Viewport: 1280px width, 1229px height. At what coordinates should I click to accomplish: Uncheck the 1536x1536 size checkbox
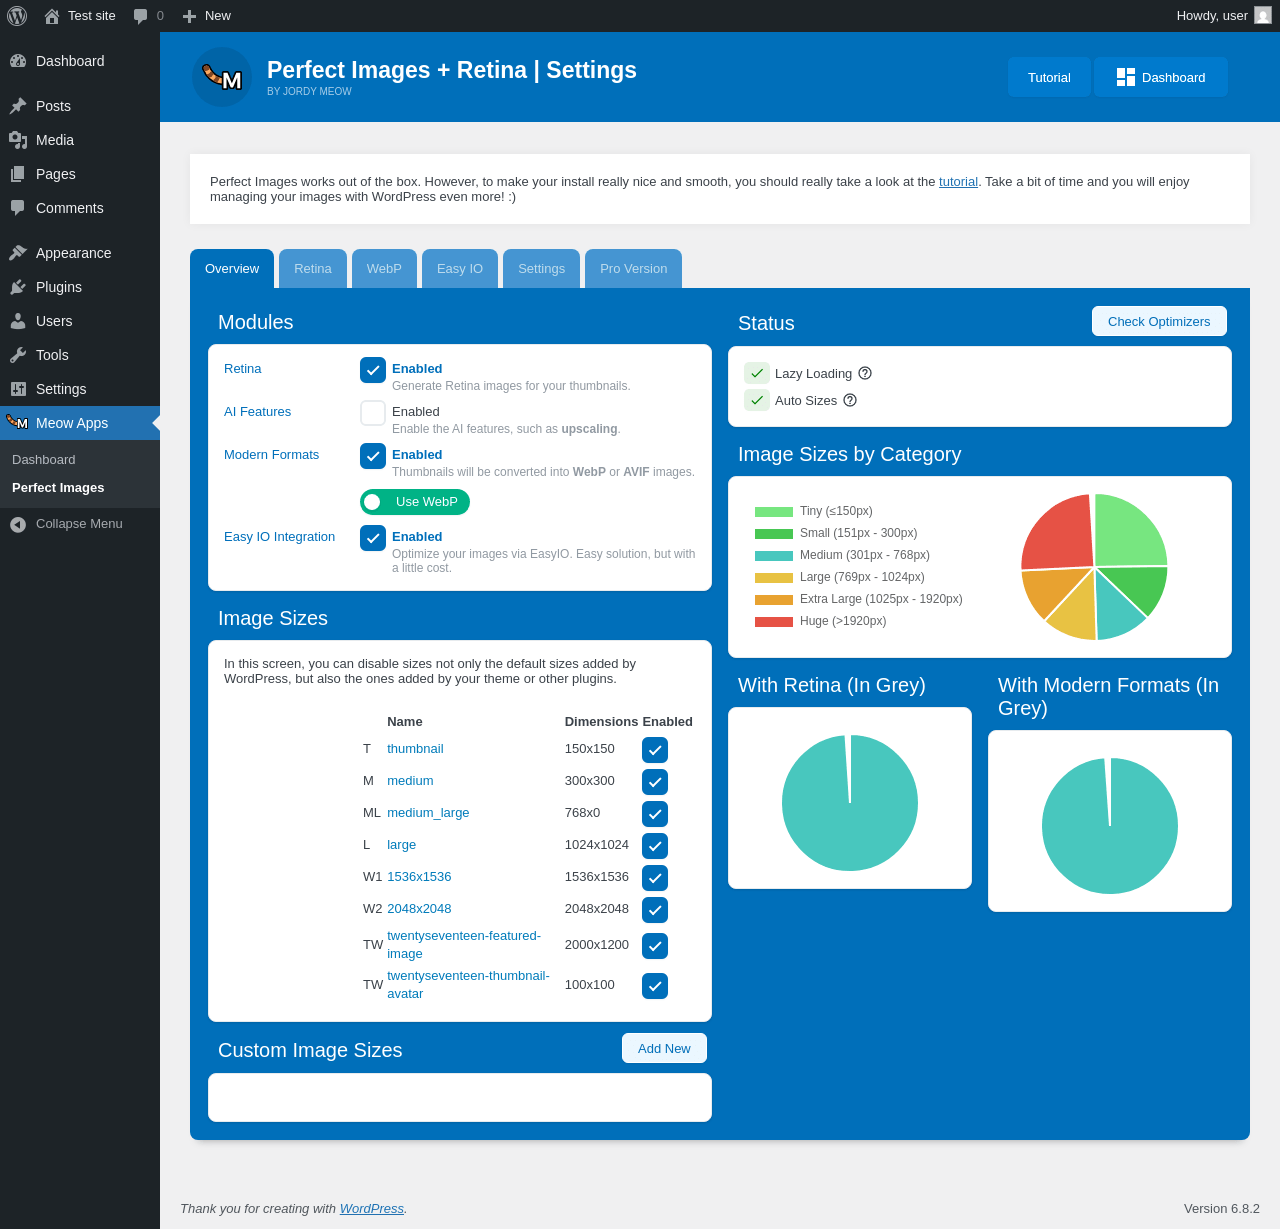pyautogui.click(x=655, y=878)
